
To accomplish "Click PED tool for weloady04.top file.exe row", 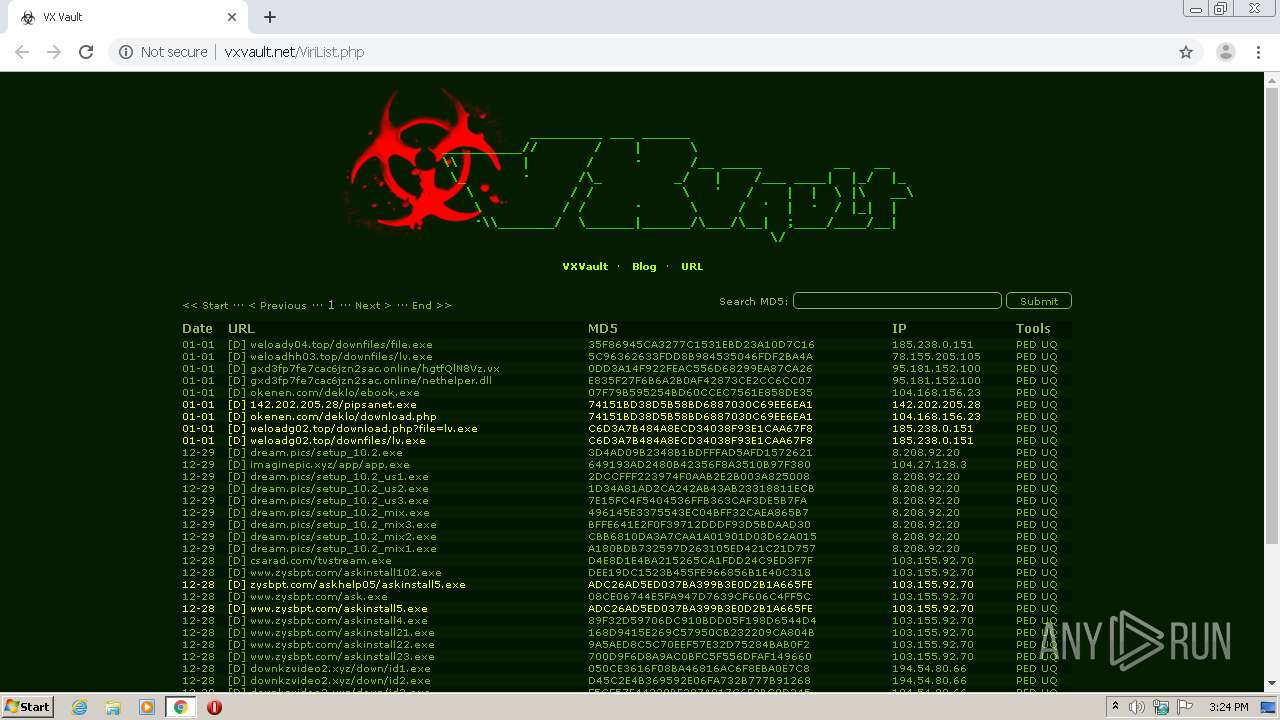I will [x=1026, y=345].
